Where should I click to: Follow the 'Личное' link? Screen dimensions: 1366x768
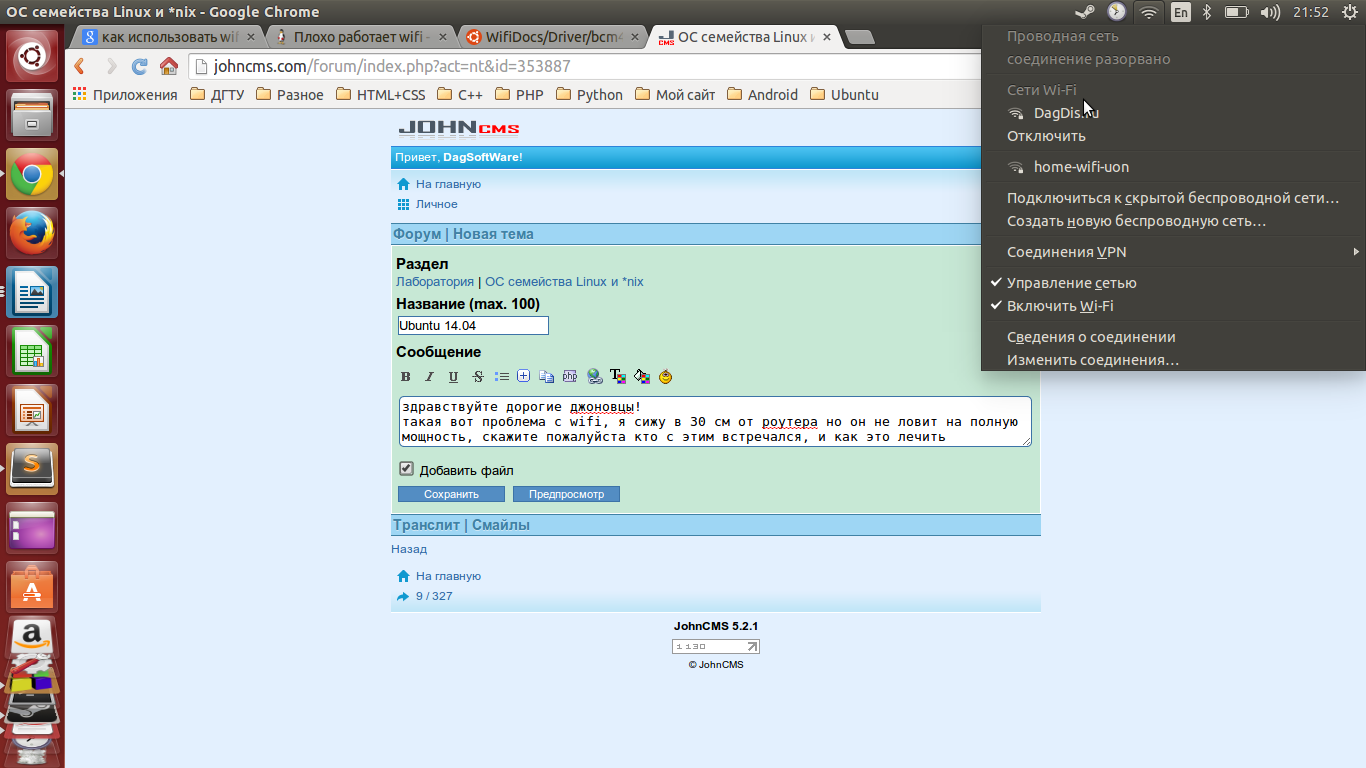point(437,204)
